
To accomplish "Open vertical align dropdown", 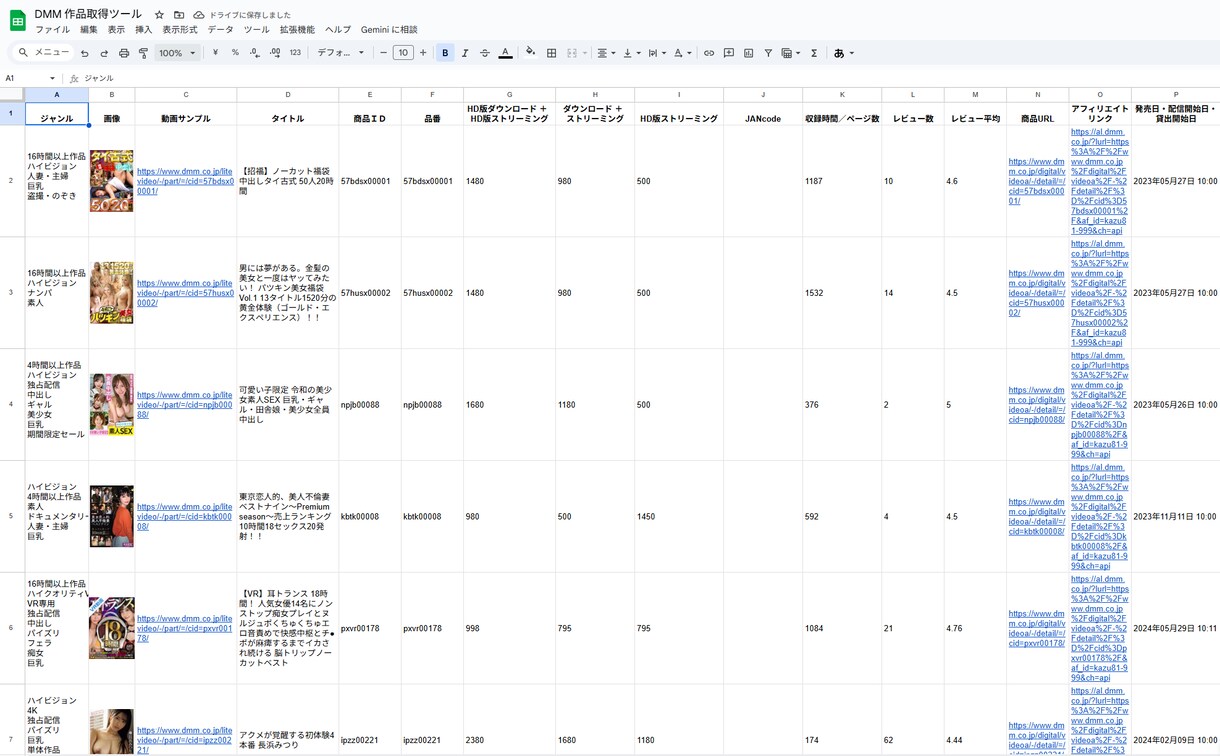I will (632, 53).
